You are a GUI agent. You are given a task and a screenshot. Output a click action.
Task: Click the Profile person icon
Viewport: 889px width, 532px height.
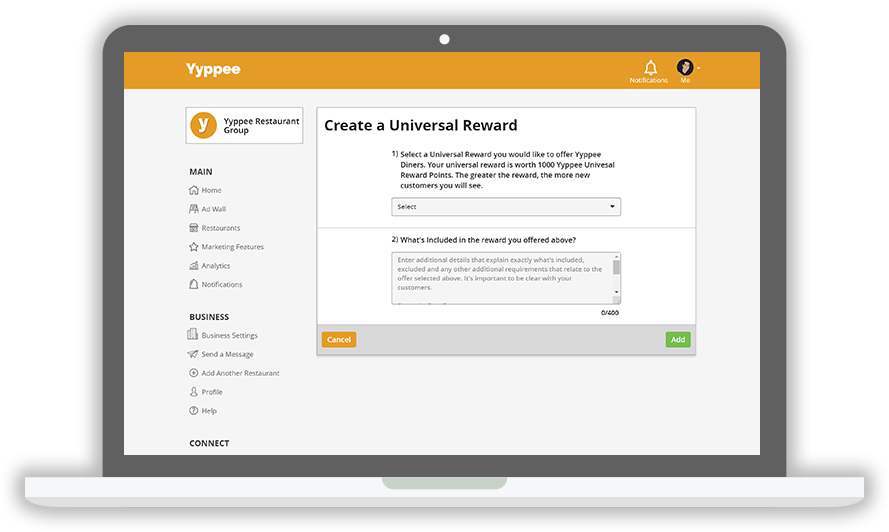click(x=193, y=392)
